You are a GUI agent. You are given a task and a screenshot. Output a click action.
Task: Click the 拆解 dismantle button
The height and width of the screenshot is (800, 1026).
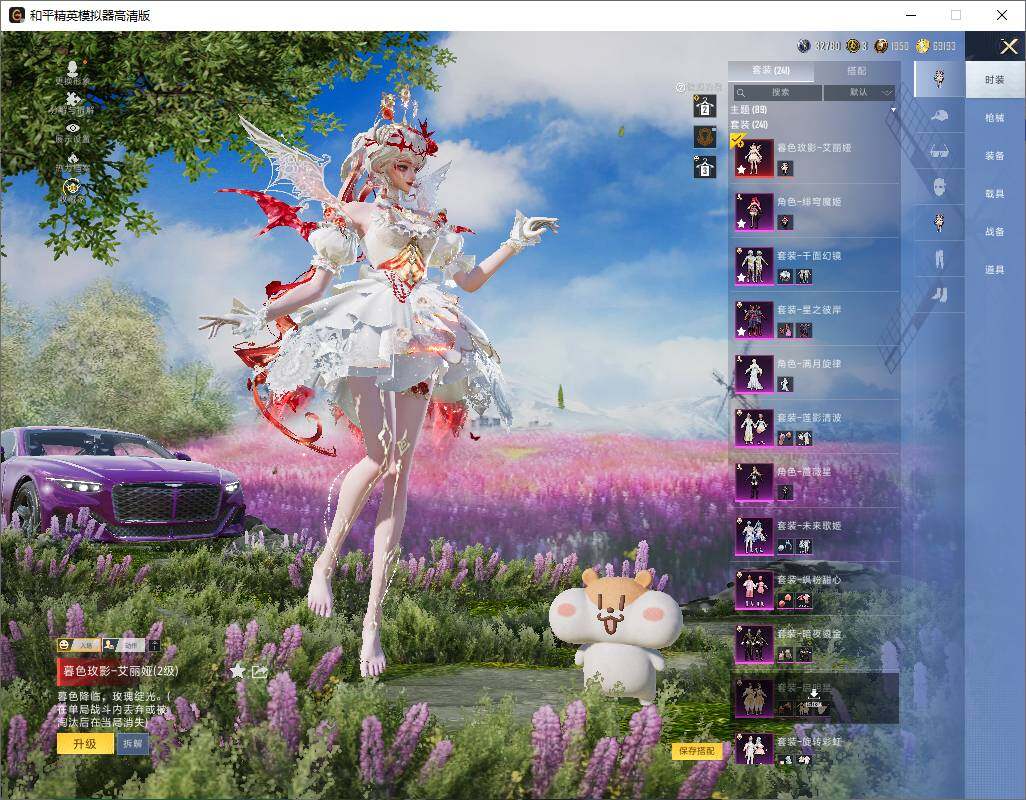click(x=133, y=744)
